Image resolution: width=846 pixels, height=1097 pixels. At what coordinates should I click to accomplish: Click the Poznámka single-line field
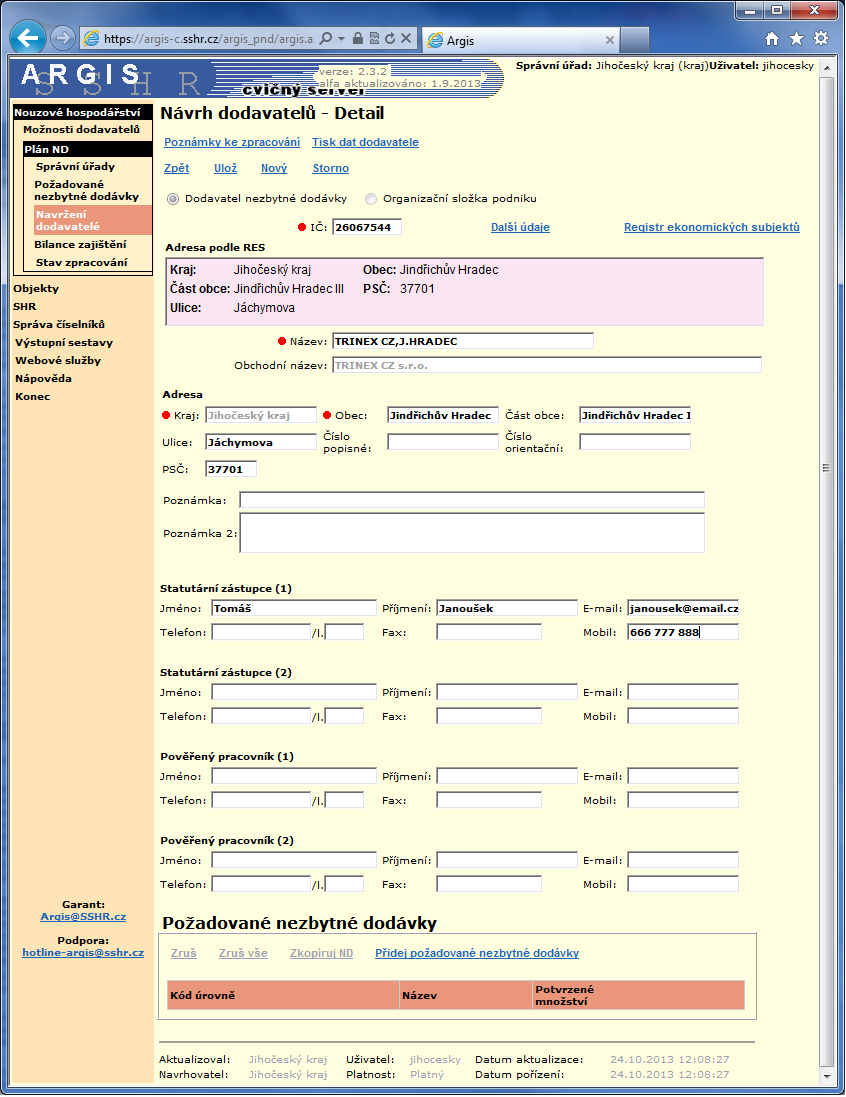(x=472, y=500)
